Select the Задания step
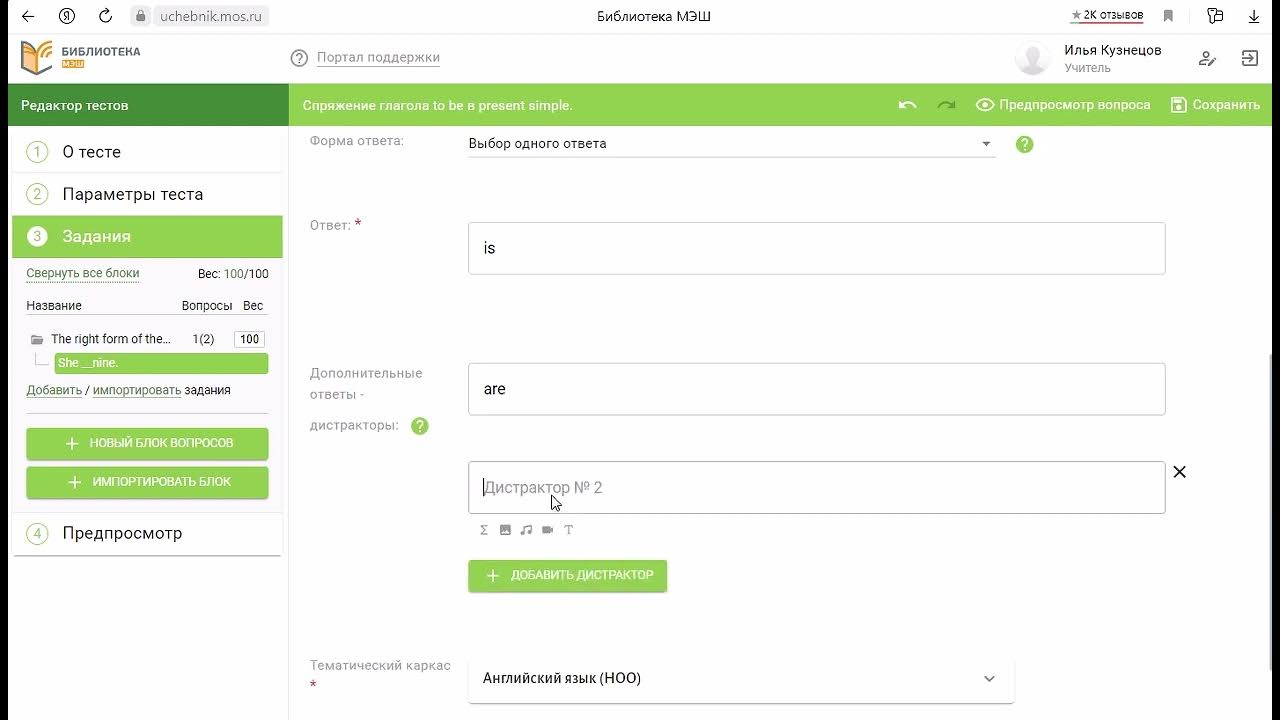Screen dimensions: 1280x720 pos(147,236)
